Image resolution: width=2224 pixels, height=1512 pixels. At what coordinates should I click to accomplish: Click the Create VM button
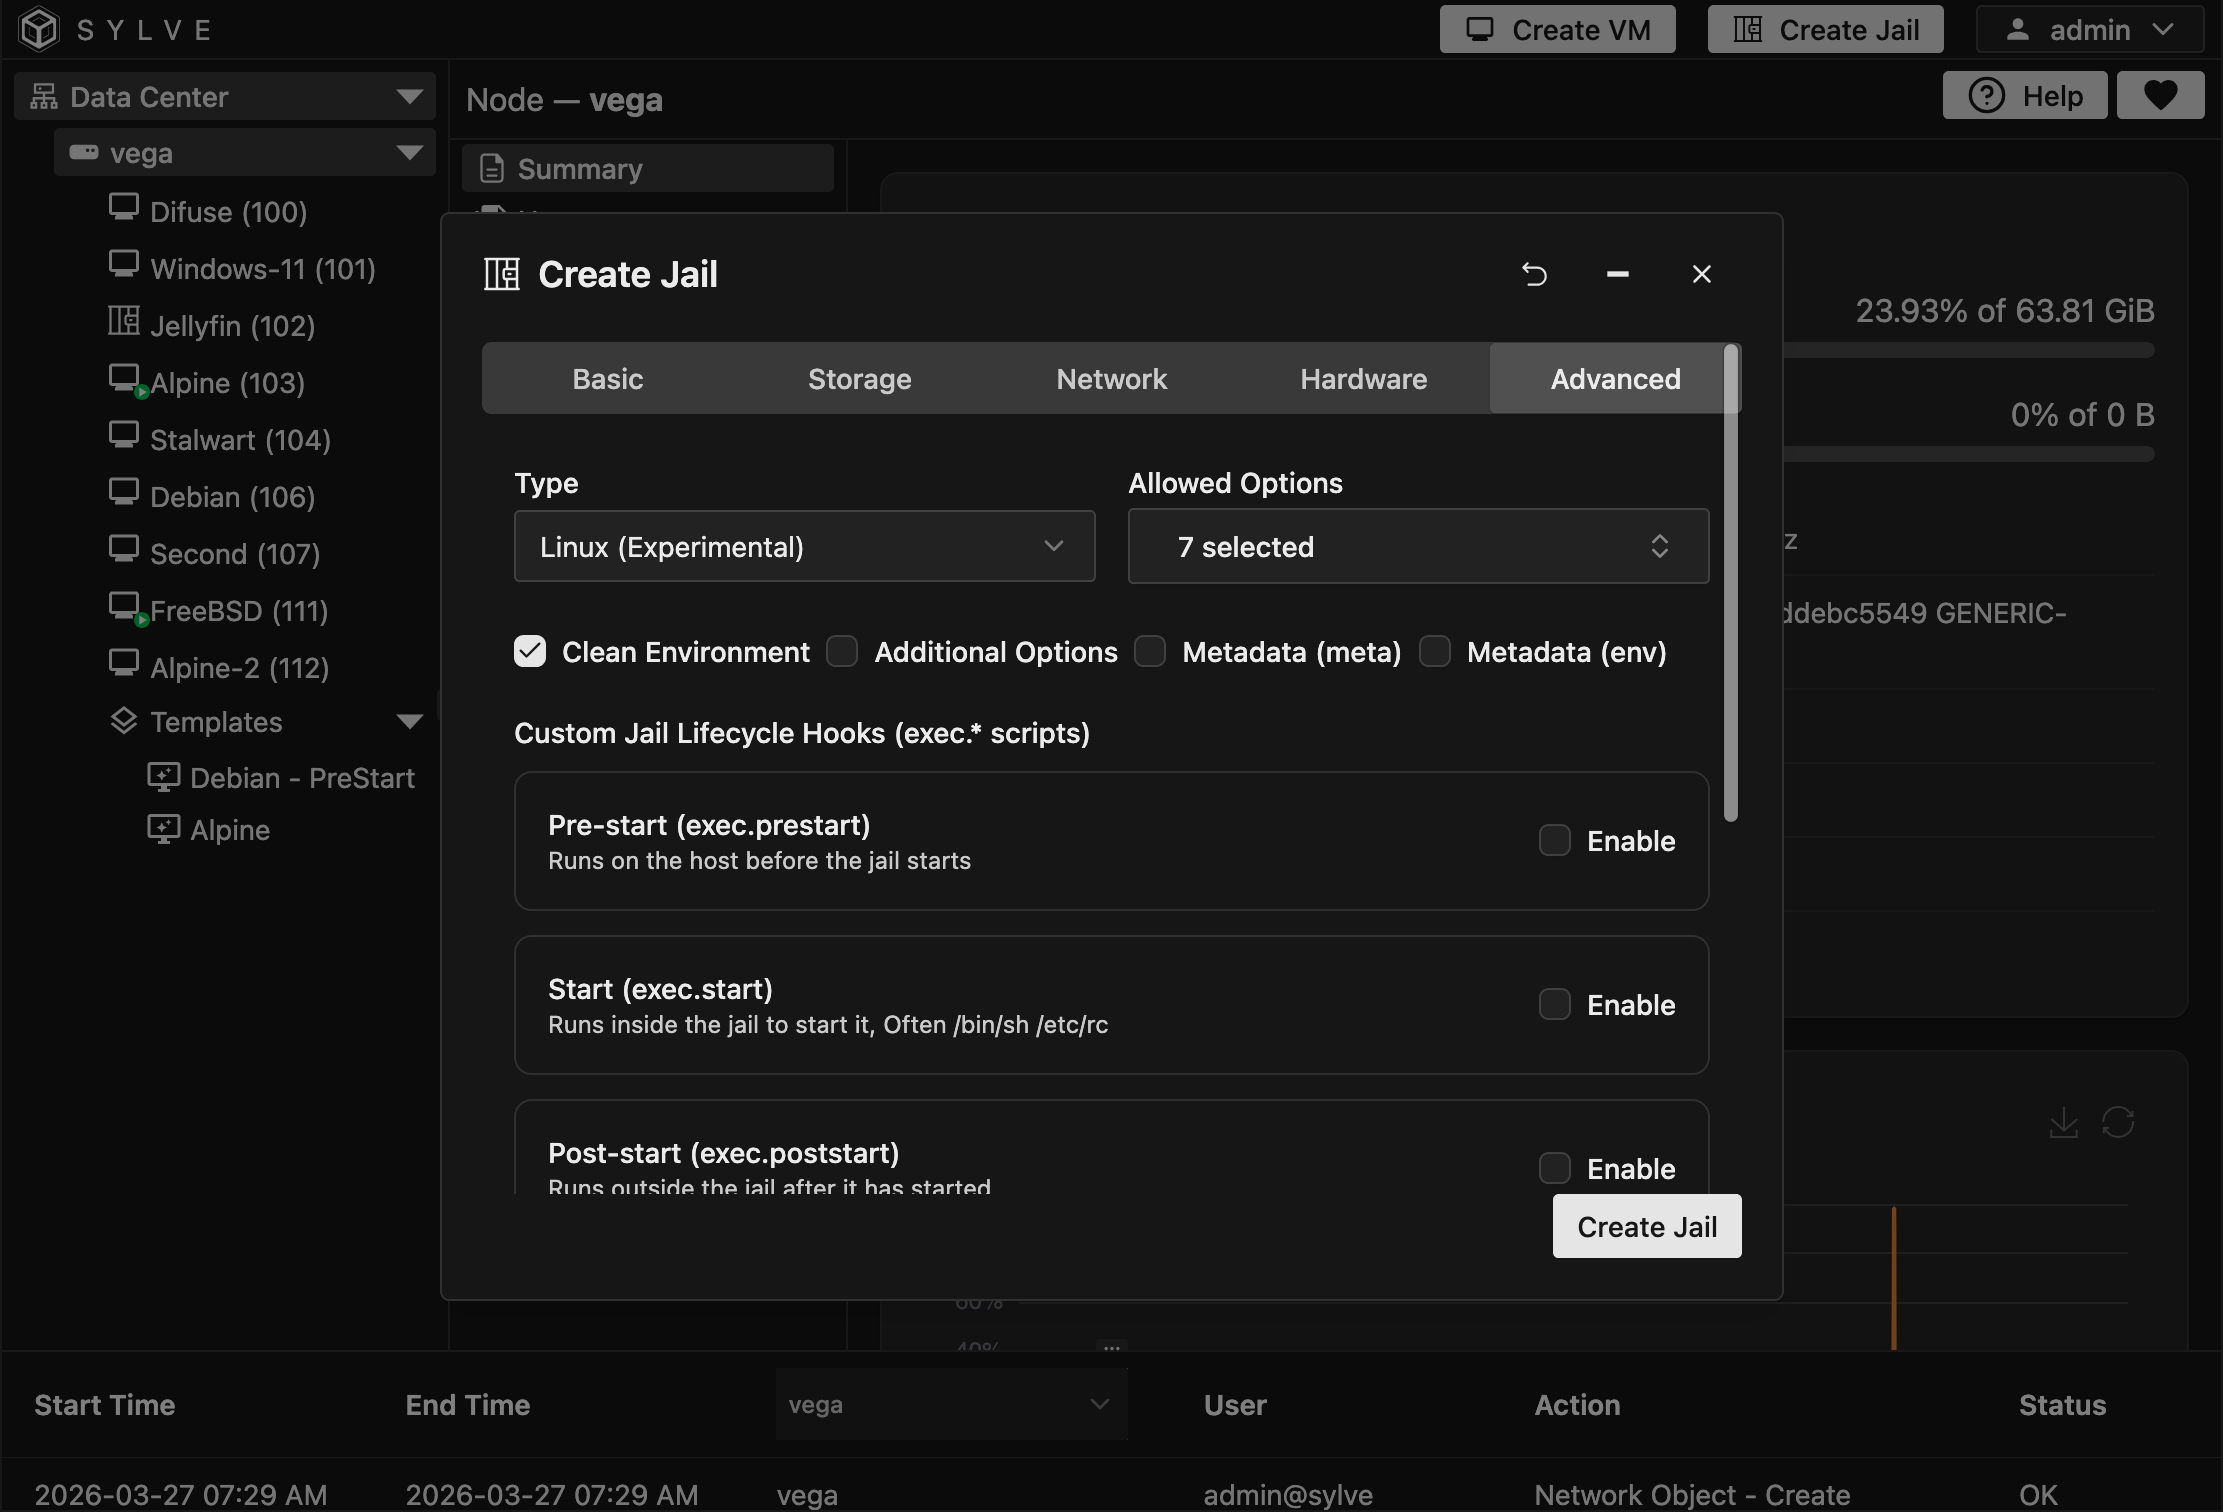point(1558,30)
